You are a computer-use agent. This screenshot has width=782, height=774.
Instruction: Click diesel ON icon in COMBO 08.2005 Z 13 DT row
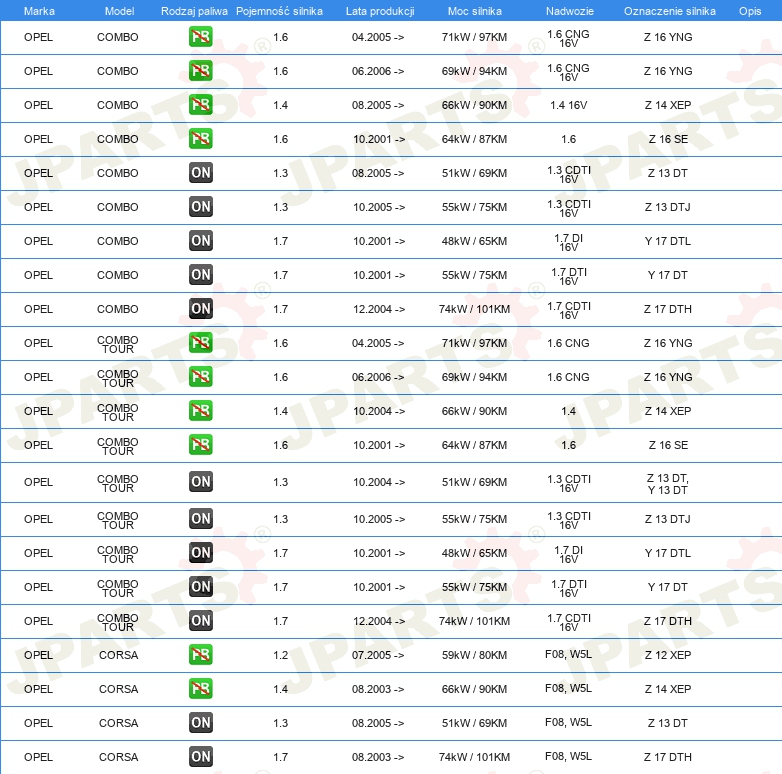point(200,173)
